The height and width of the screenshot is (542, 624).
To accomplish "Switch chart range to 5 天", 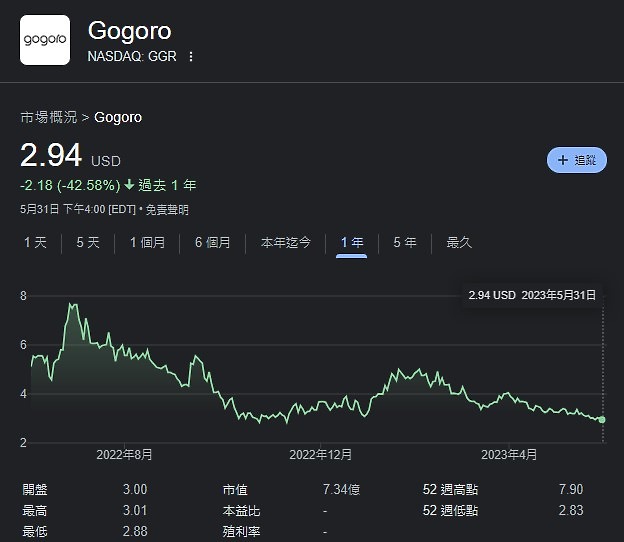I will point(88,242).
